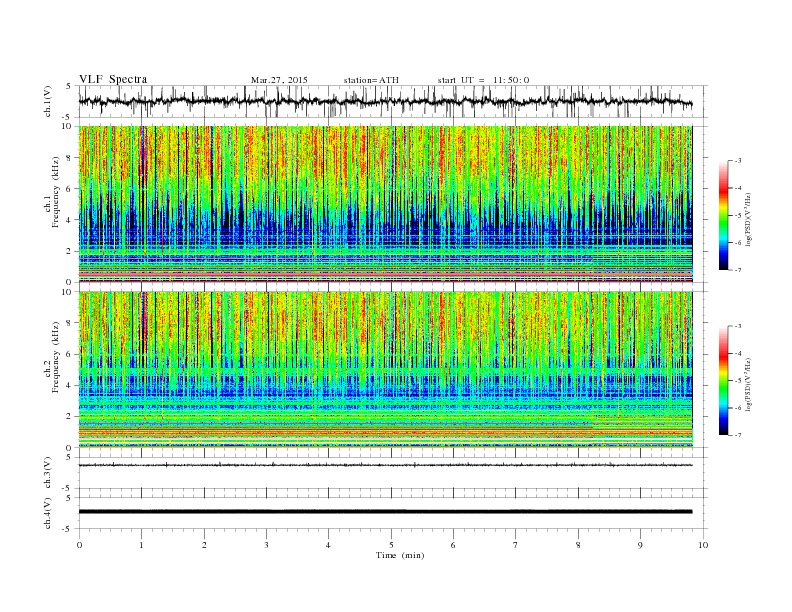
Task: Click the "-3" tick on ch.1 colorbar
Action: pyautogui.click(x=737, y=161)
